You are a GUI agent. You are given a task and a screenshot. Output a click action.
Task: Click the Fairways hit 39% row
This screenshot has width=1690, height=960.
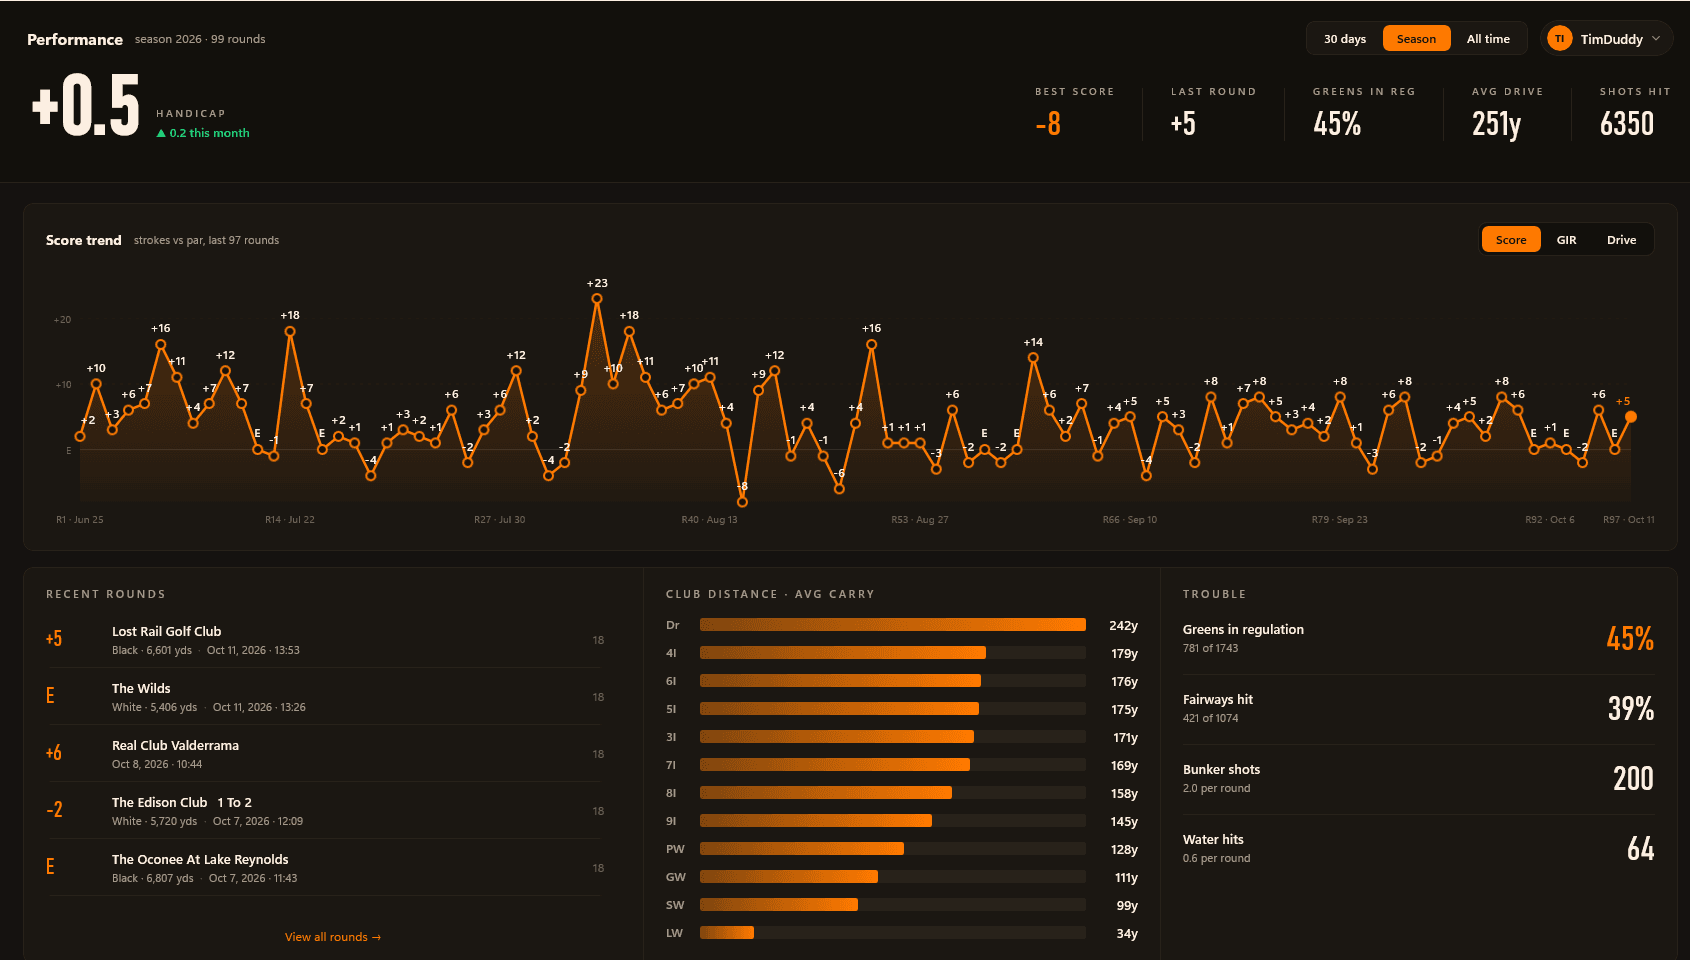tap(1418, 709)
